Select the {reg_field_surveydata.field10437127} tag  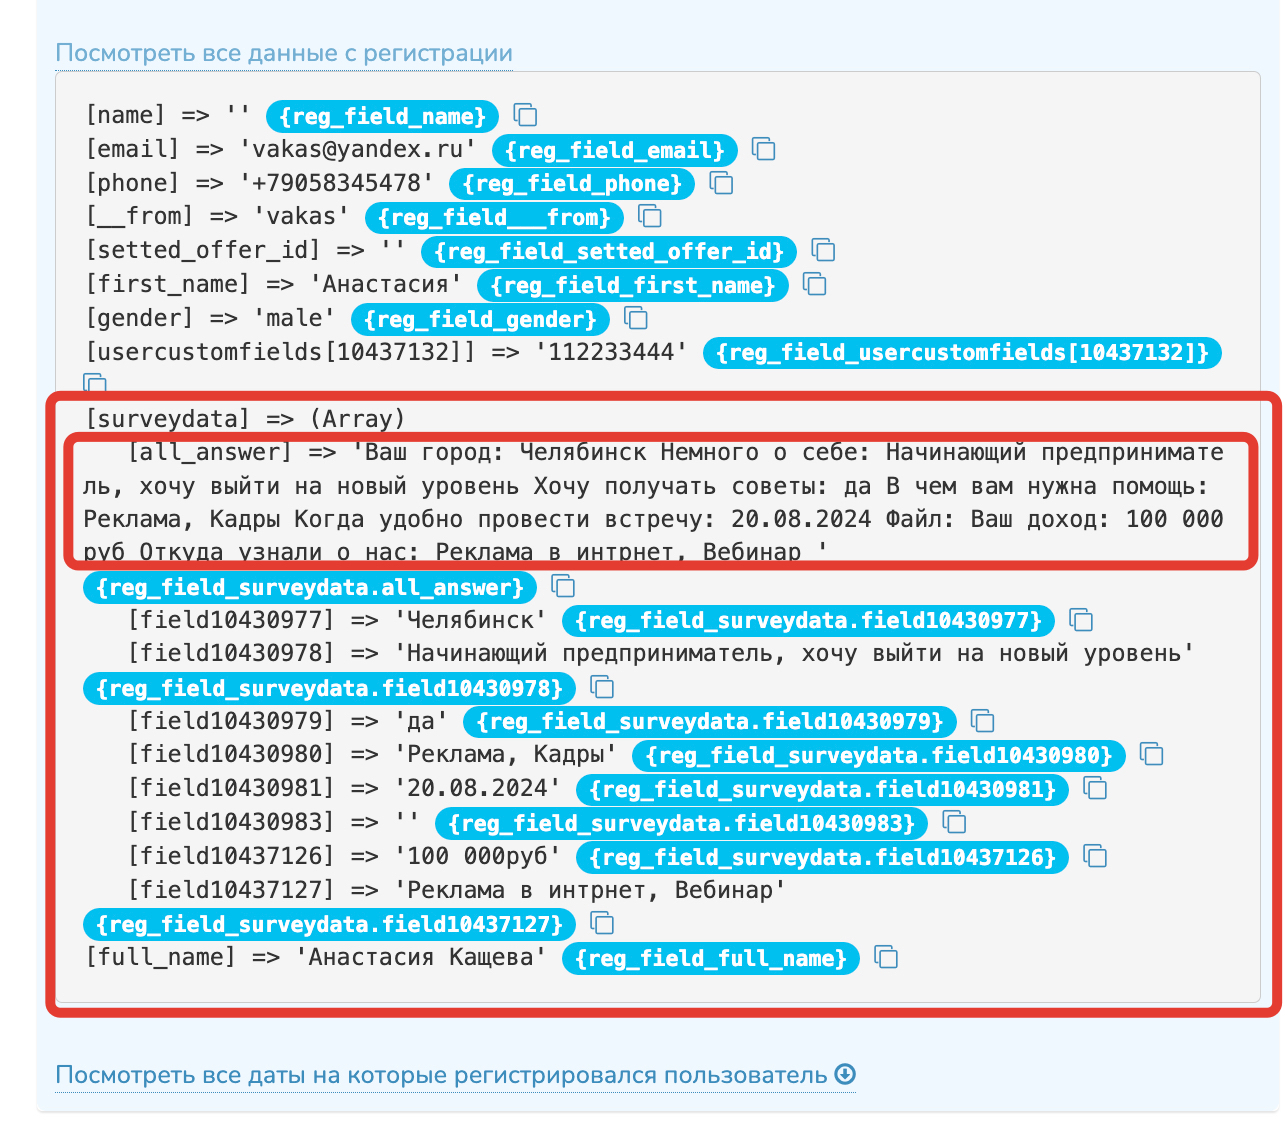pyautogui.click(x=330, y=924)
